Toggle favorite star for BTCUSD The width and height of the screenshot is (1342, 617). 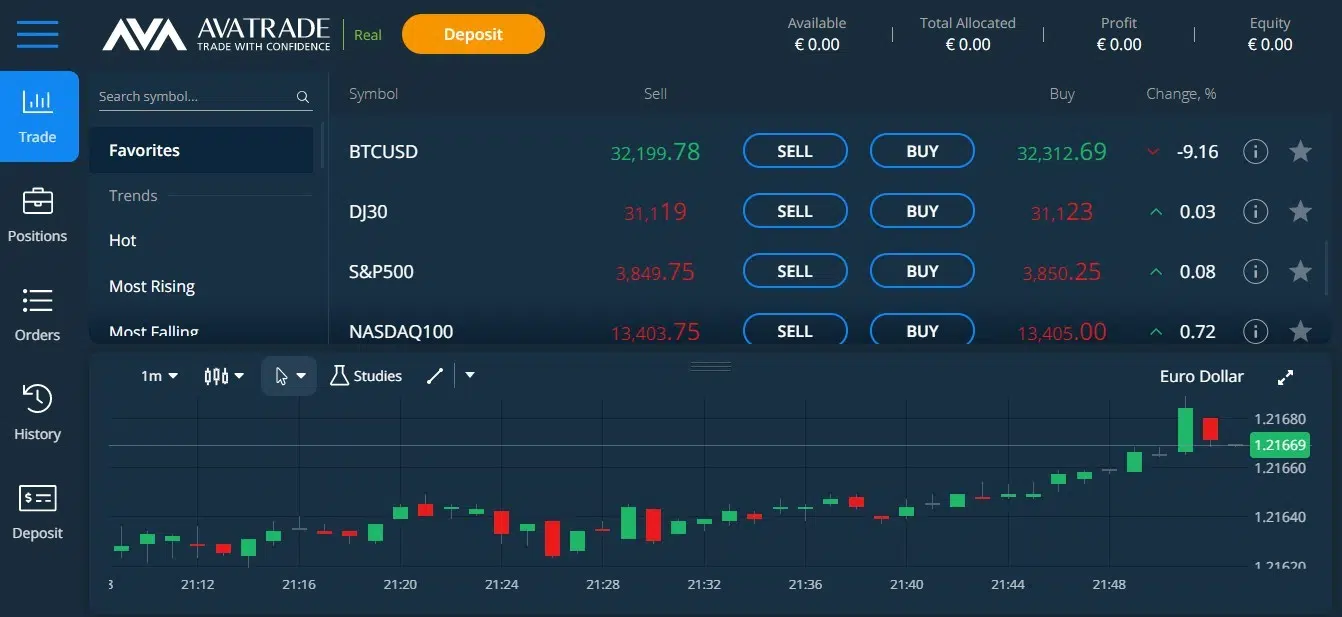[x=1300, y=151]
